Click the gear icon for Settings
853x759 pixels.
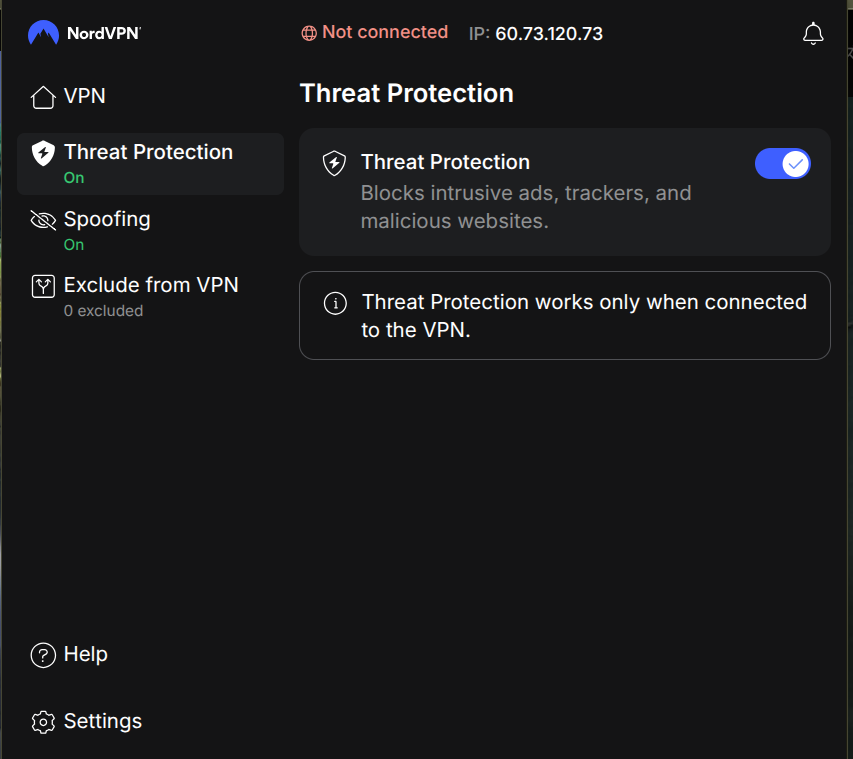43,722
